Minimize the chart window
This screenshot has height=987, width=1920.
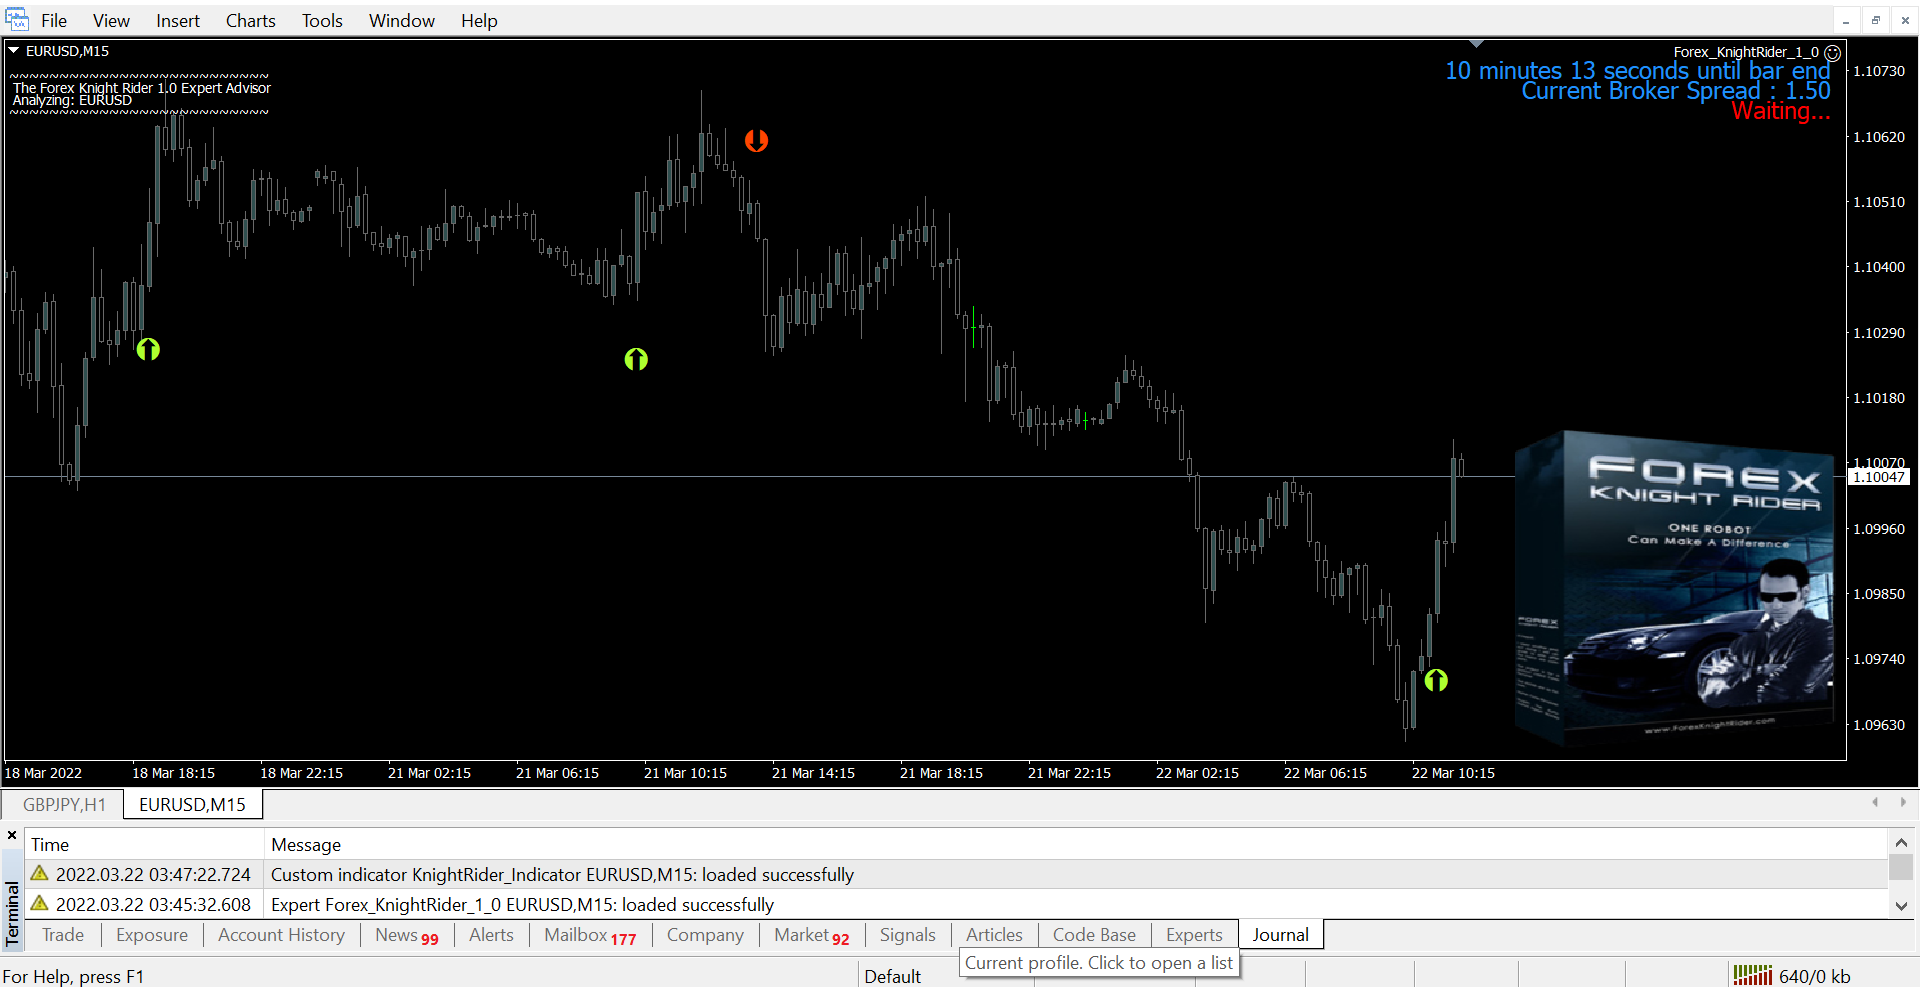pyautogui.click(x=1846, y=21)
